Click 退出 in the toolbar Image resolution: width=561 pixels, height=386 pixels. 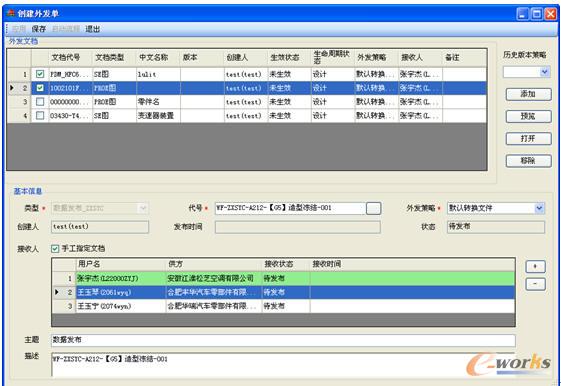pos(93,29)
